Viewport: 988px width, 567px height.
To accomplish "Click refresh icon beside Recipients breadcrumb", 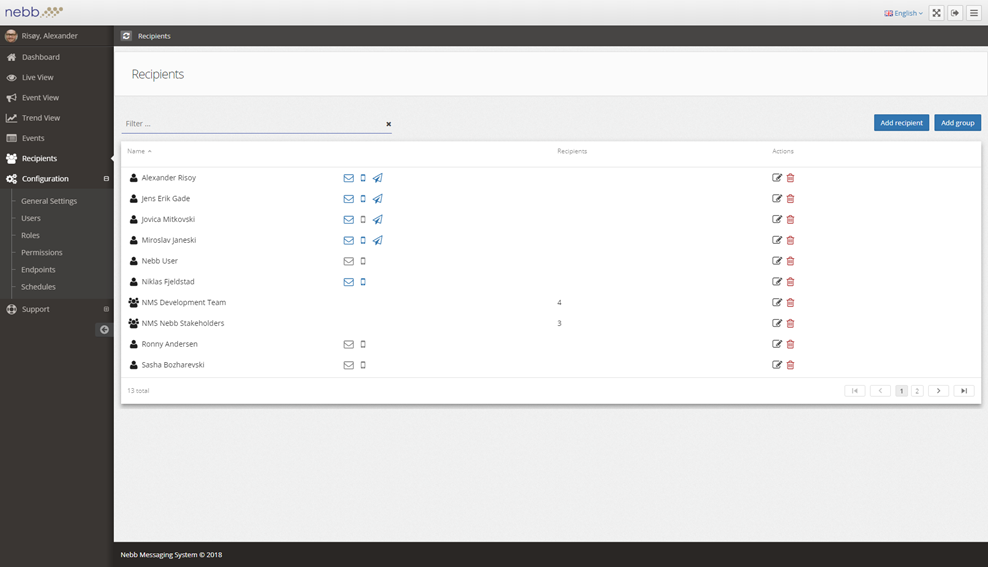I will (x=126, y=36).
